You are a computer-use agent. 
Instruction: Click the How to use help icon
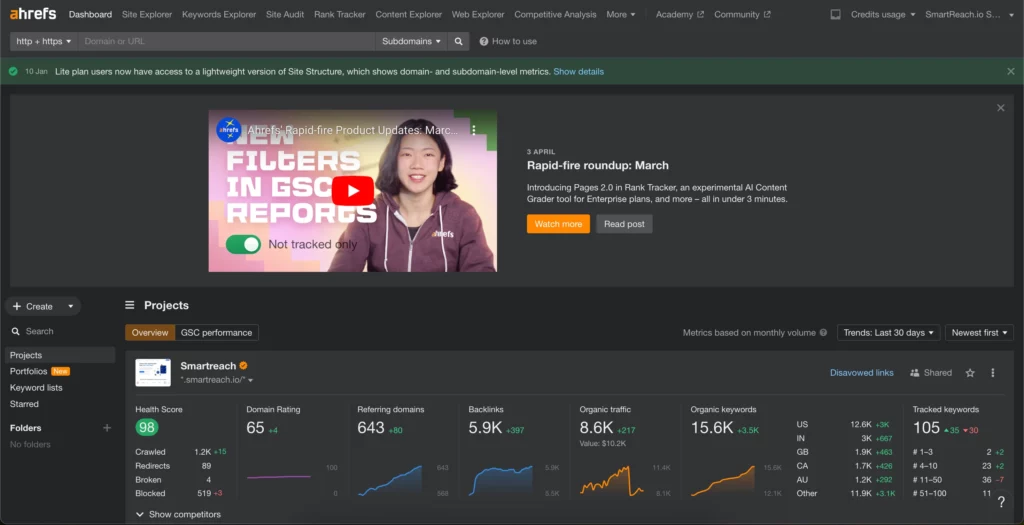tap(484, 41)
